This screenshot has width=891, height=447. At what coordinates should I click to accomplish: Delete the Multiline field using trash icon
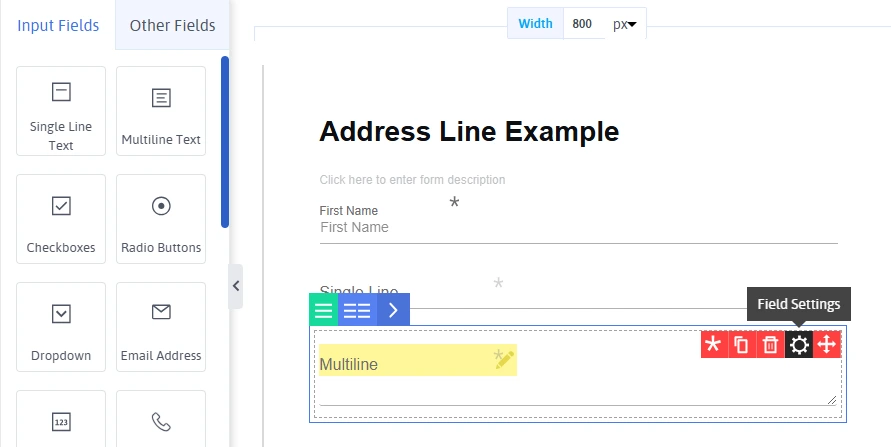point(770,345)
